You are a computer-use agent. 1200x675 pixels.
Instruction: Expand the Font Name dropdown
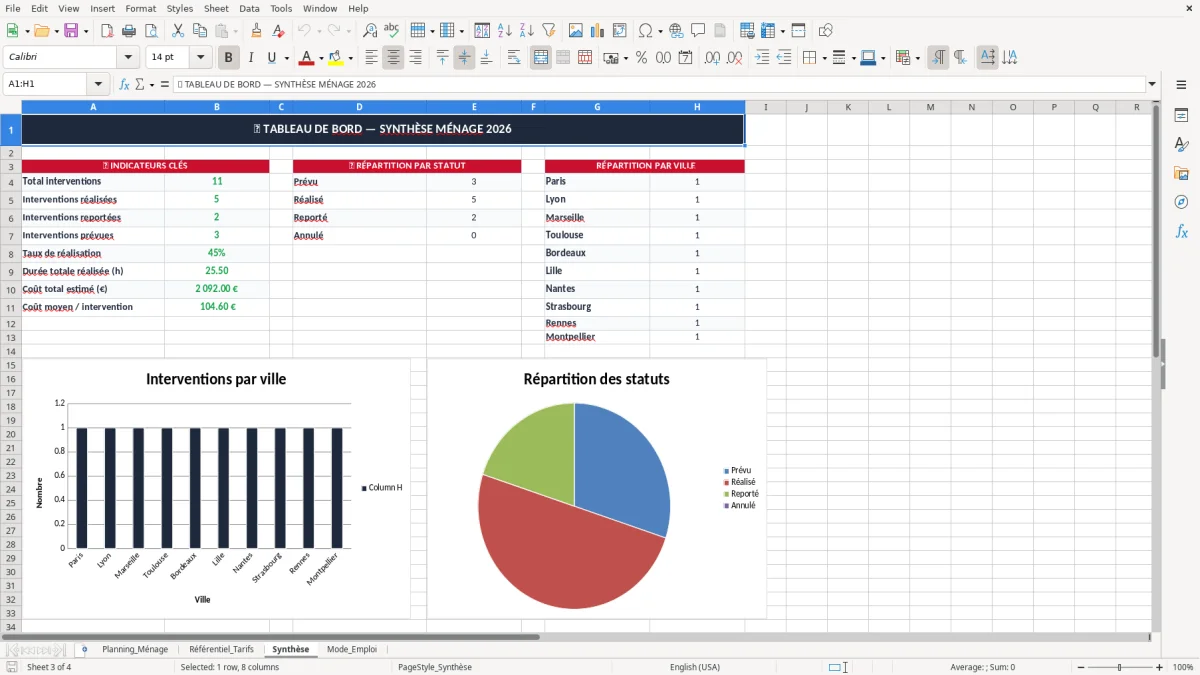pos(128,58)
